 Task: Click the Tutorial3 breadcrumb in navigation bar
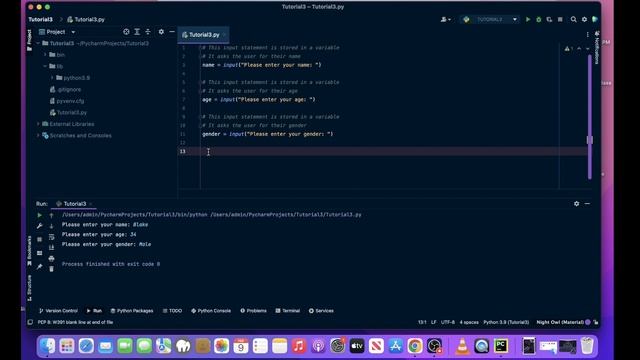click(x=40, y=19)
